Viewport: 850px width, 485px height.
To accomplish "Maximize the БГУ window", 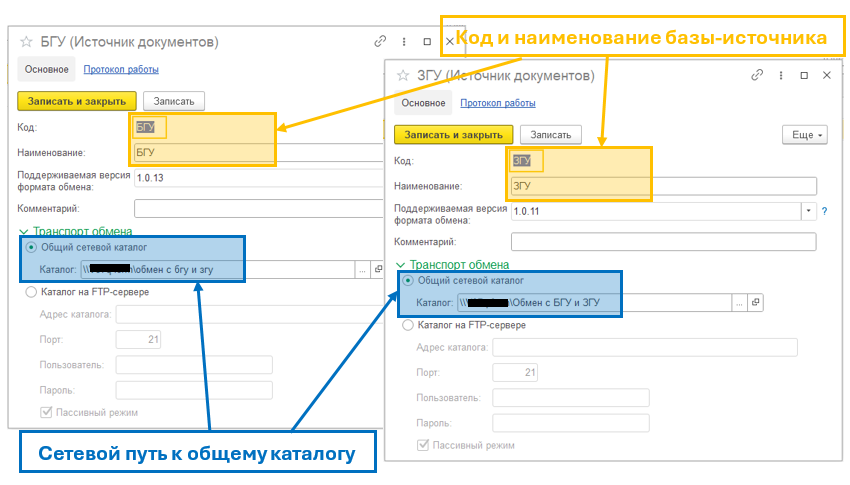I will [427, 42].
